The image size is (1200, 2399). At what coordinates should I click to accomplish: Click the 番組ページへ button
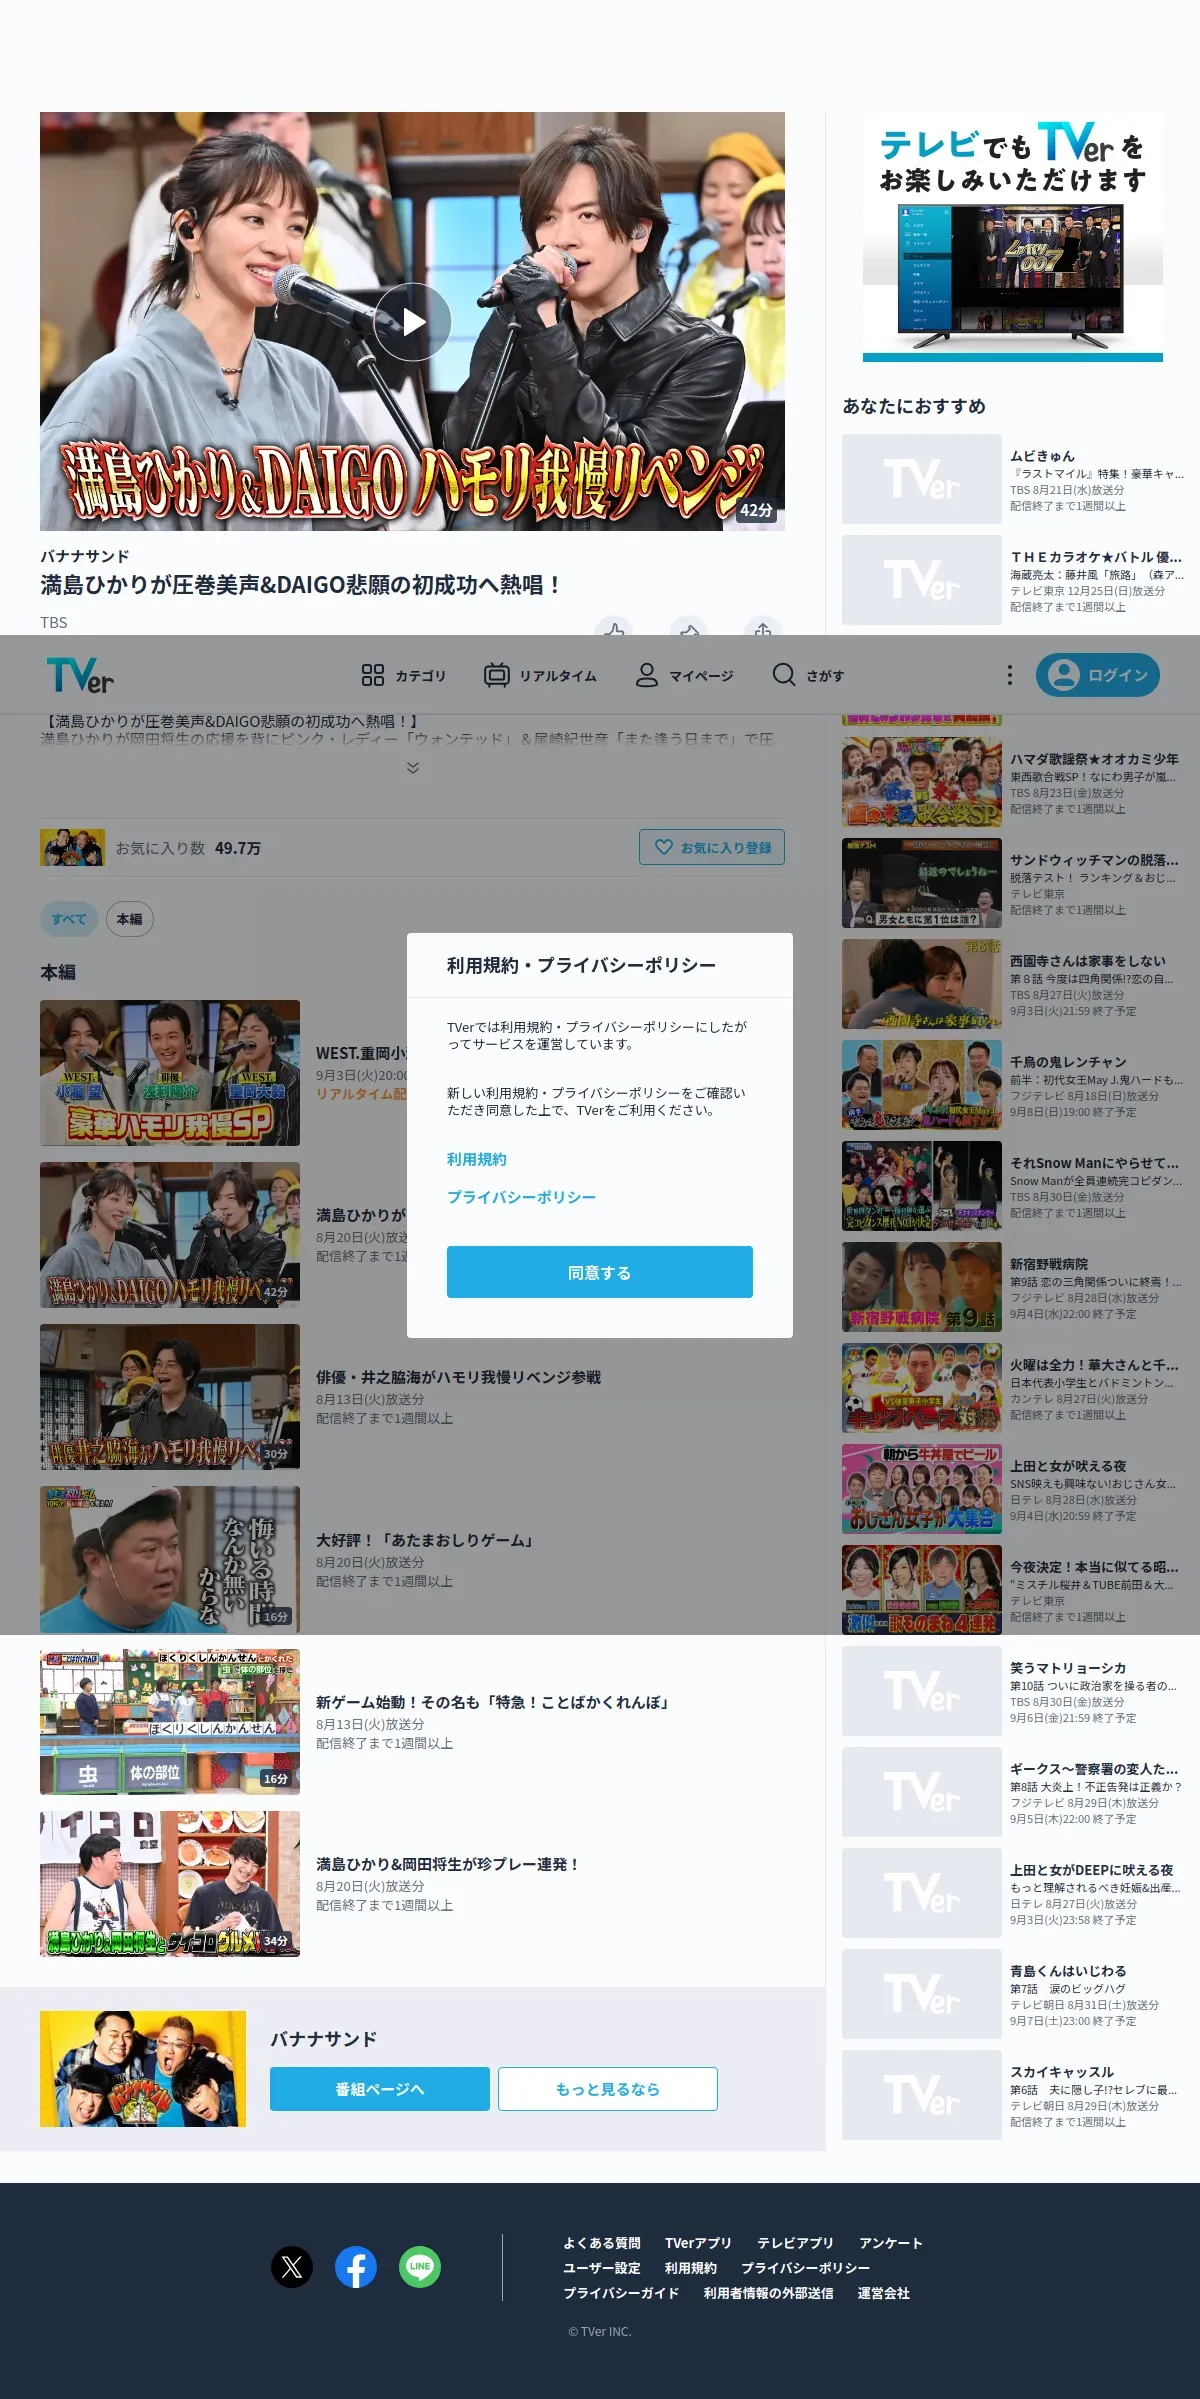[380, 2089]
